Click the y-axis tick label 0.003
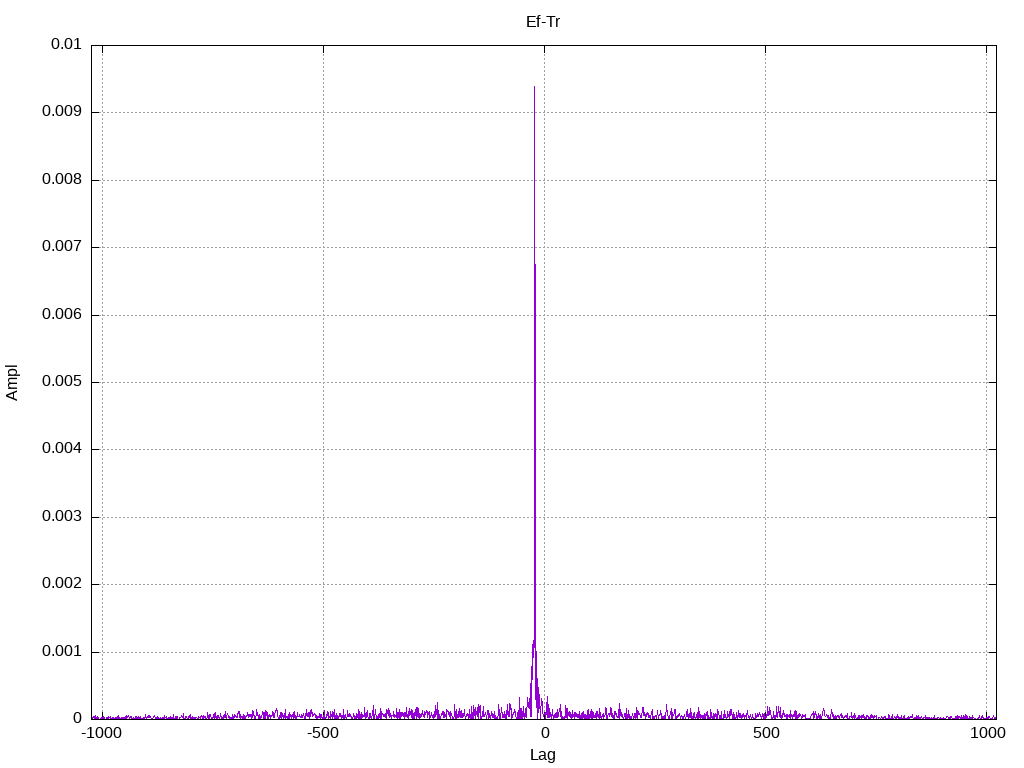The width and height of the screenshot is (1024, 768). point(62,517)
